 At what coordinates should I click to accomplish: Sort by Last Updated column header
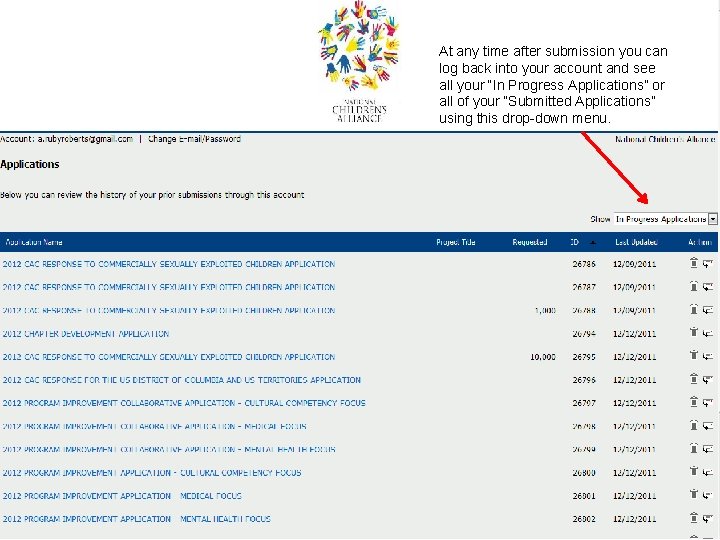tap(636, 242)
